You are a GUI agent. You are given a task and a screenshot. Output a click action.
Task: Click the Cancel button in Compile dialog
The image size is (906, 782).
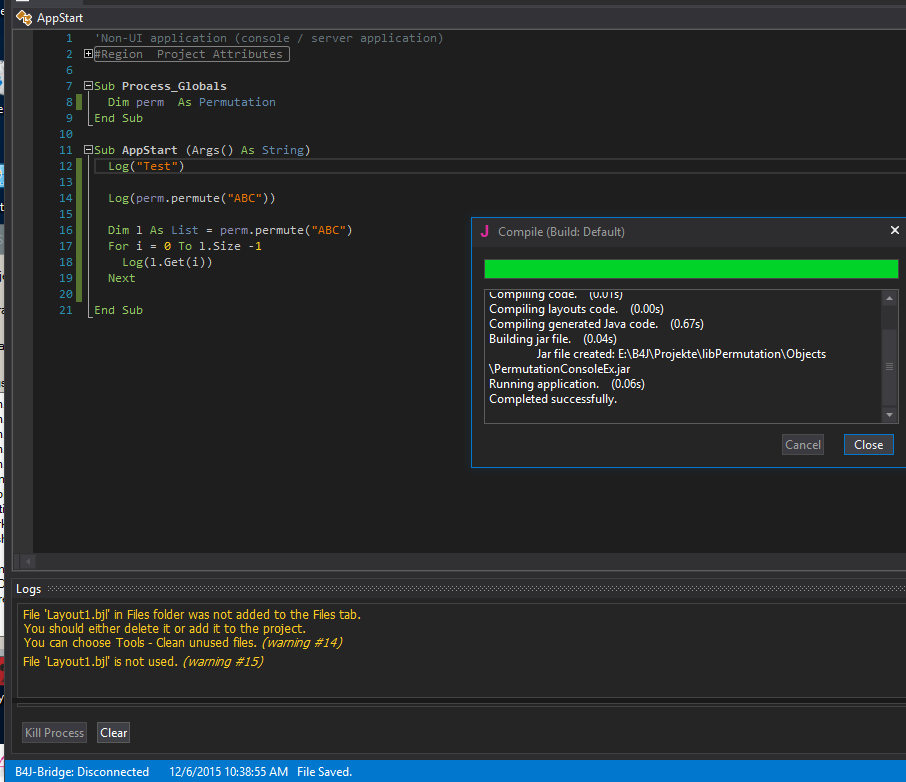[x=802, y=445]
